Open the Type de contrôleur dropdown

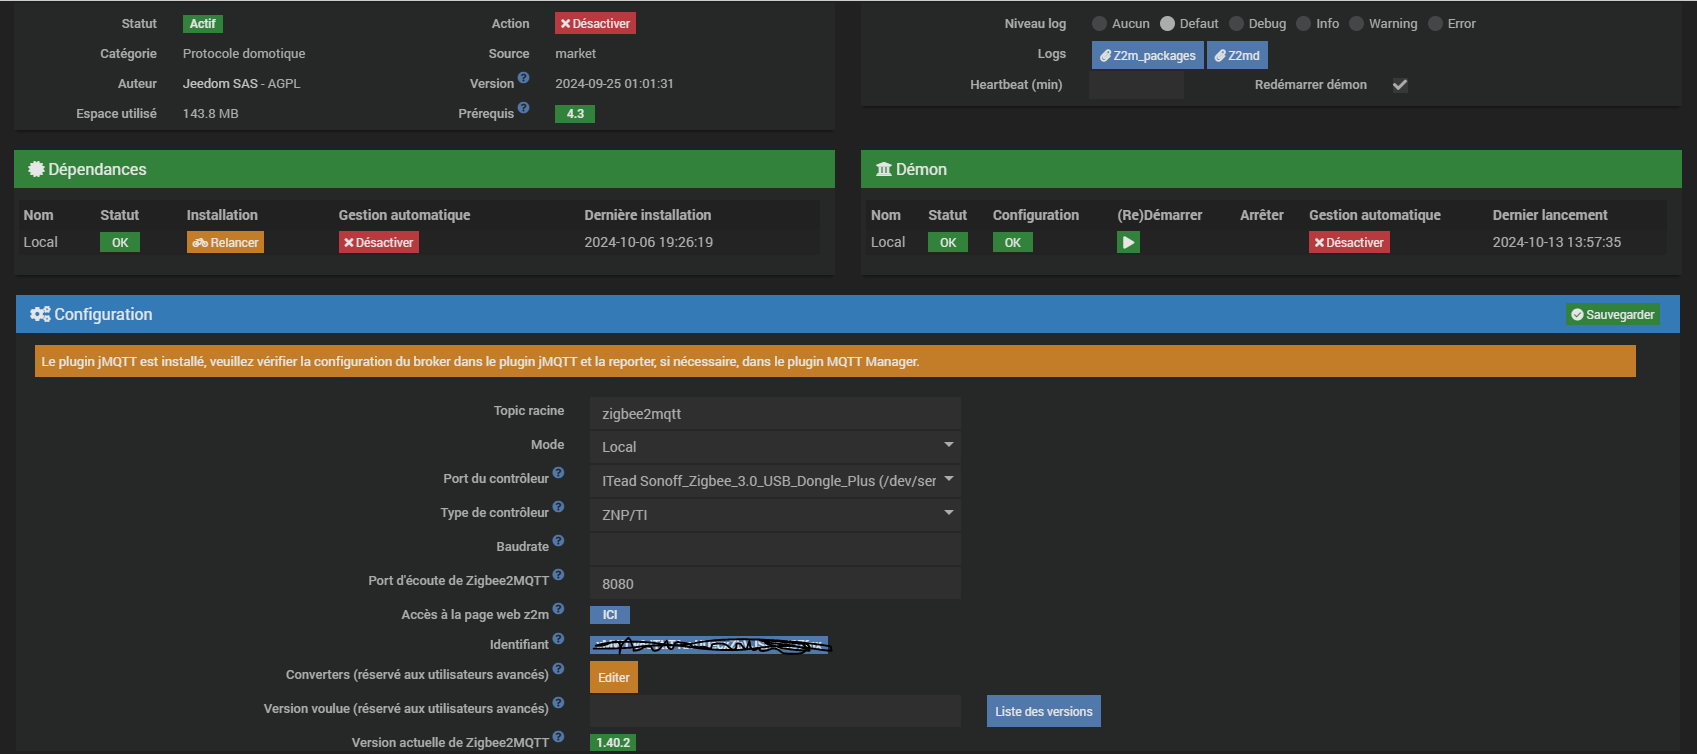coord(775,515)
